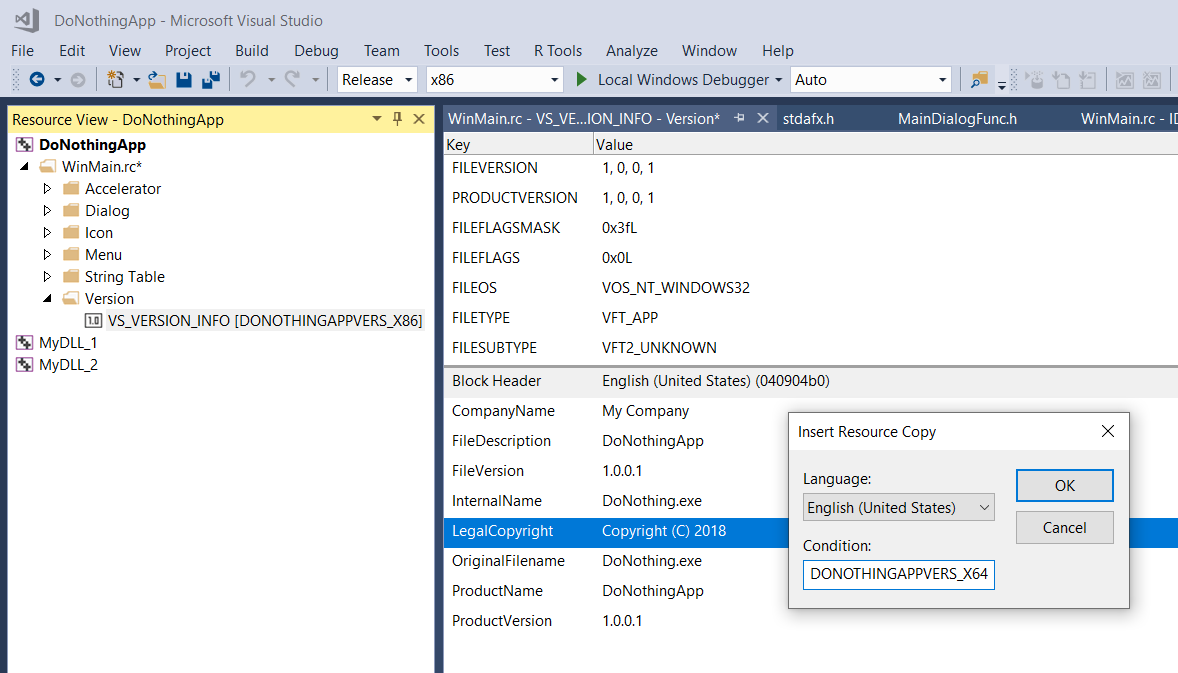Click the String Table folder icon
Image resolution: width=1178 pixels, height=673 pixels.
click(71, 276)
